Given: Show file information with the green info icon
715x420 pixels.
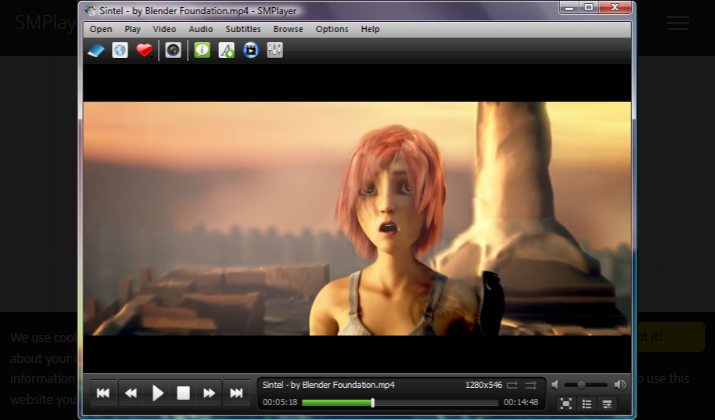Looking at the screenshot, I should (x=202, y=50).
